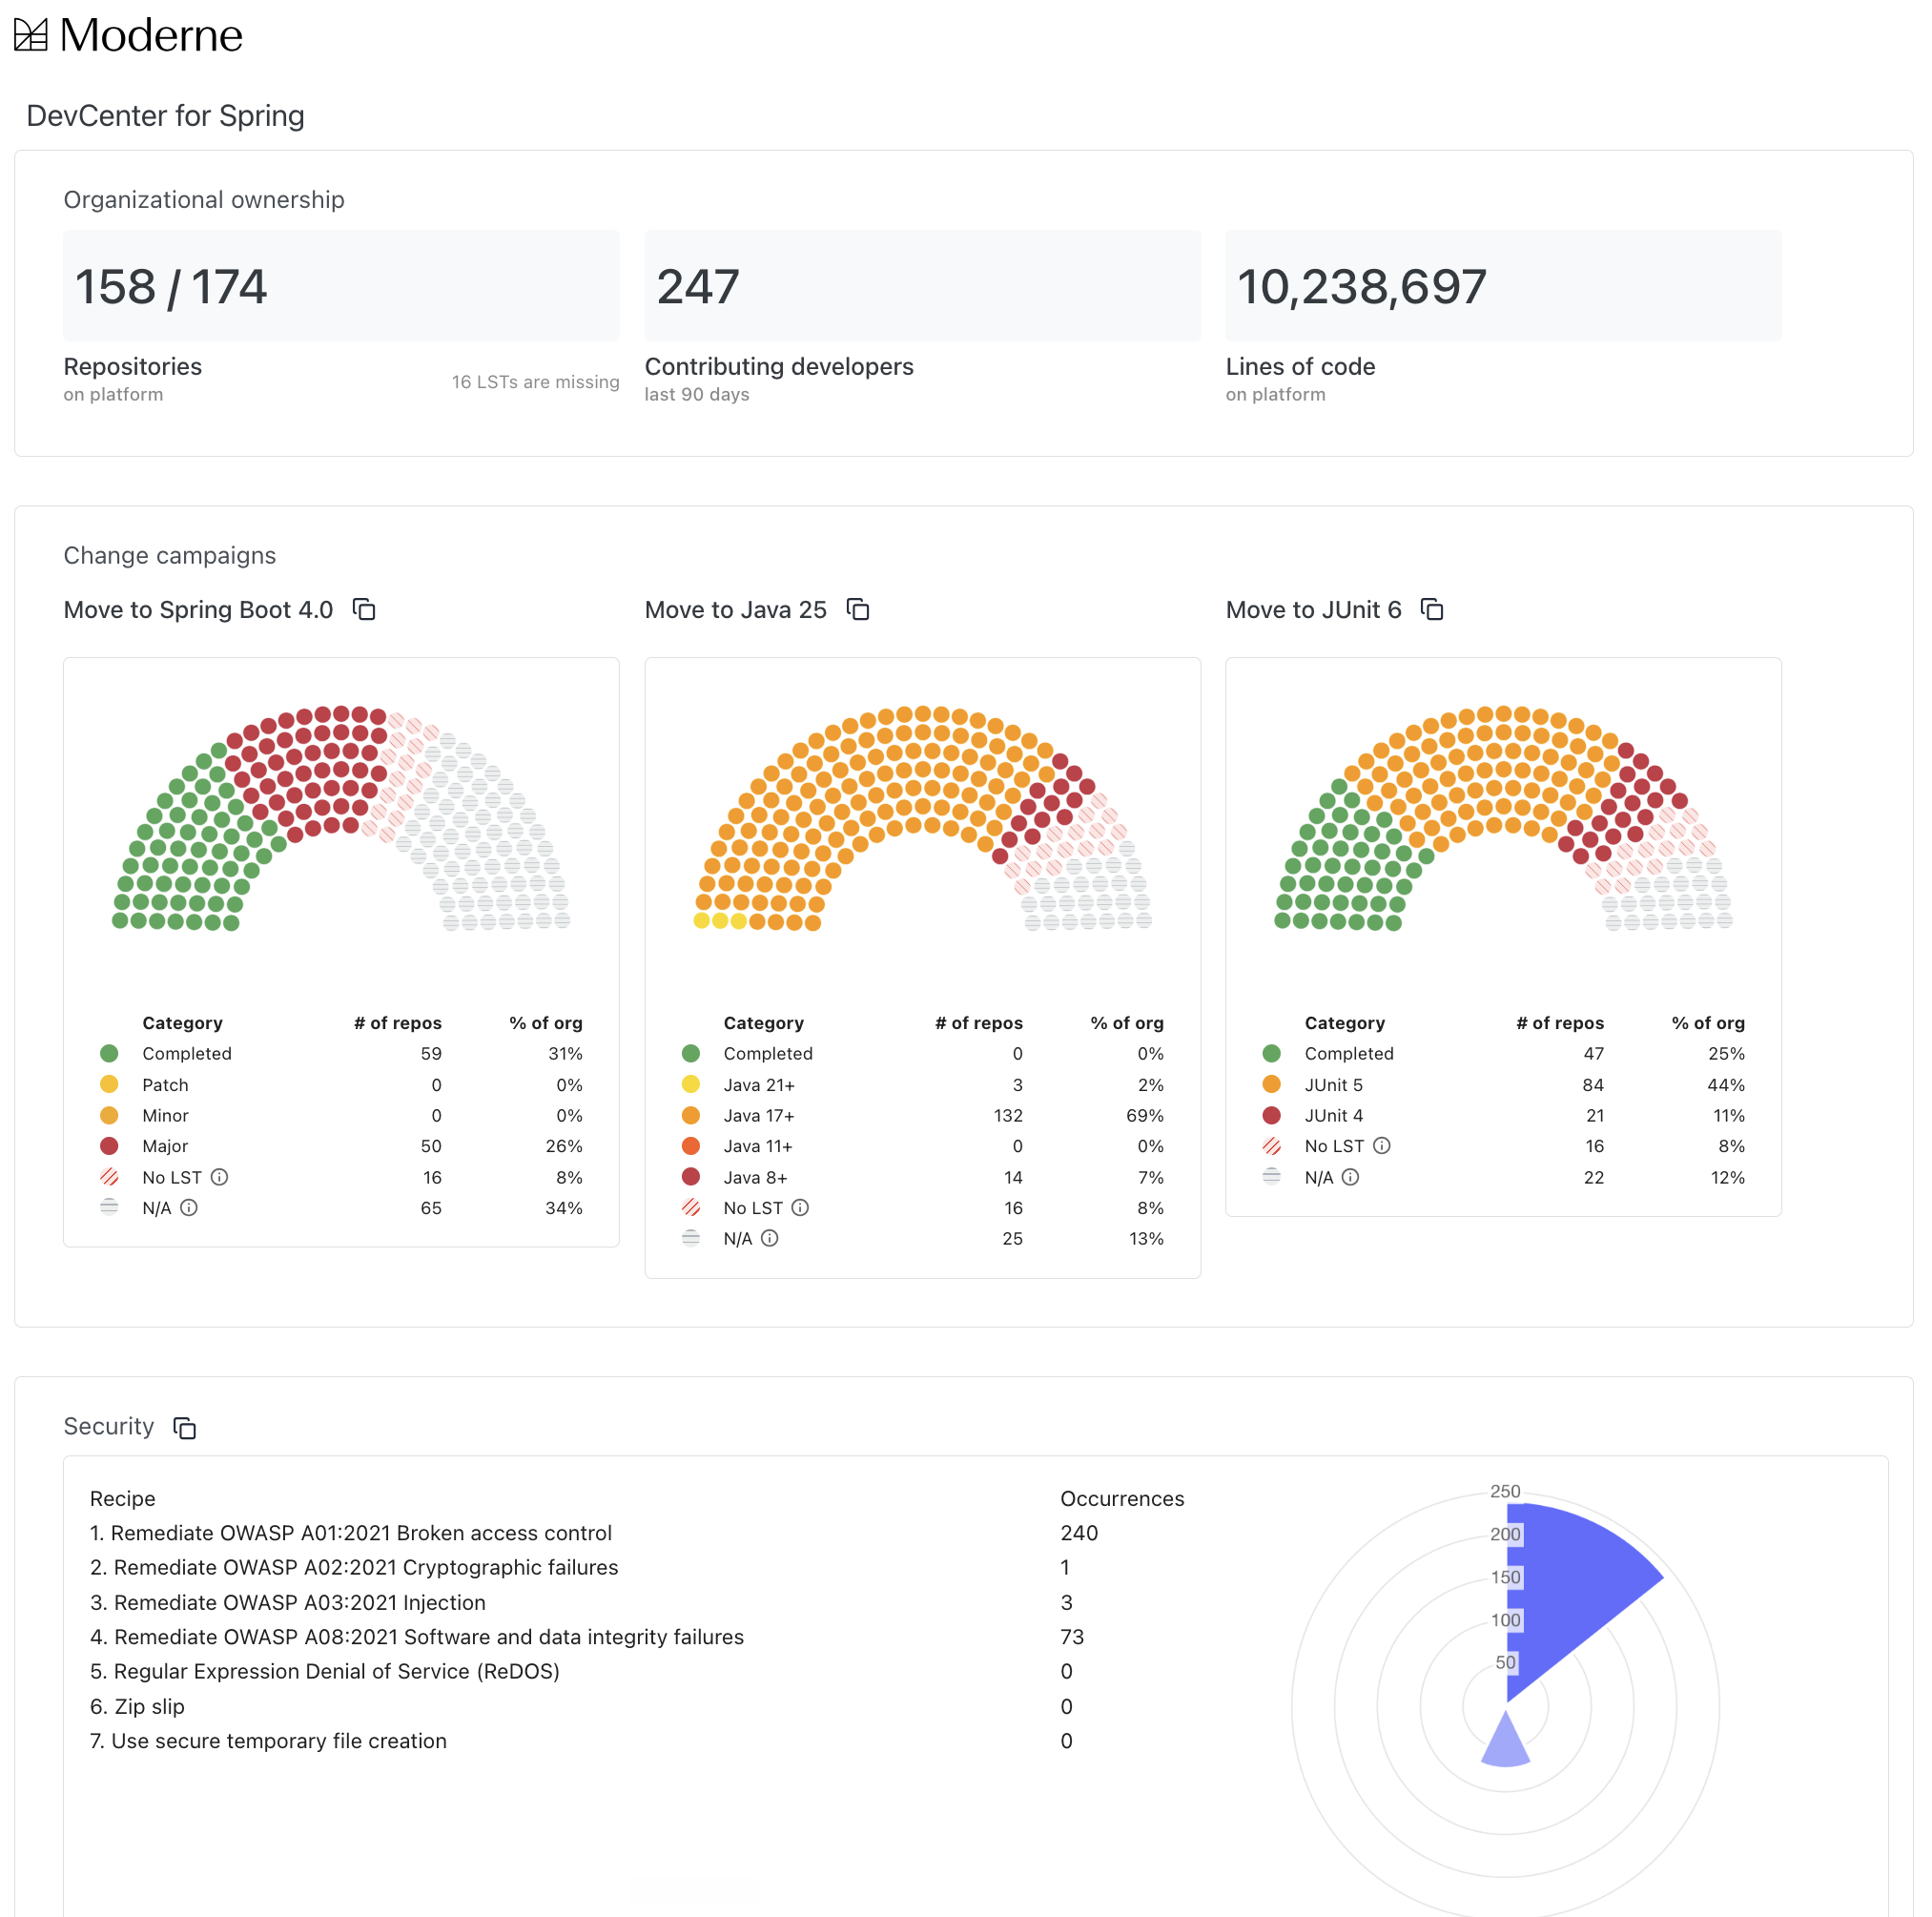The image size is (1932, 1917).
Task: Open info icon beside N/A in JUnit 6 table
Action: 1350,1177
